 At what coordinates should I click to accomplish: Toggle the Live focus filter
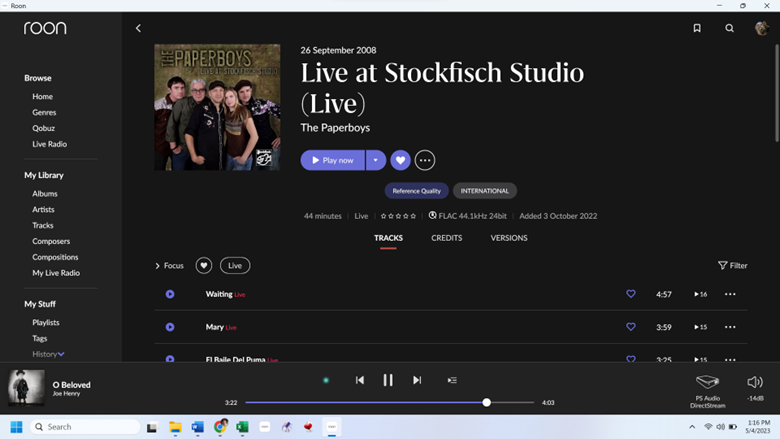pyautogui.click(x=235, y=265)
